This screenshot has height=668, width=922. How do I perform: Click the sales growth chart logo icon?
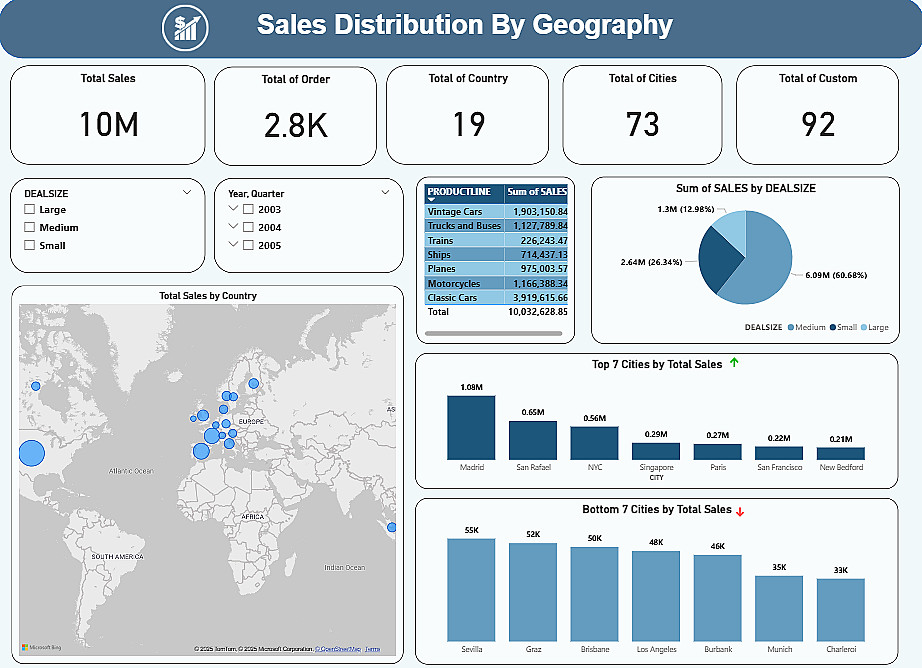[185, 27]
